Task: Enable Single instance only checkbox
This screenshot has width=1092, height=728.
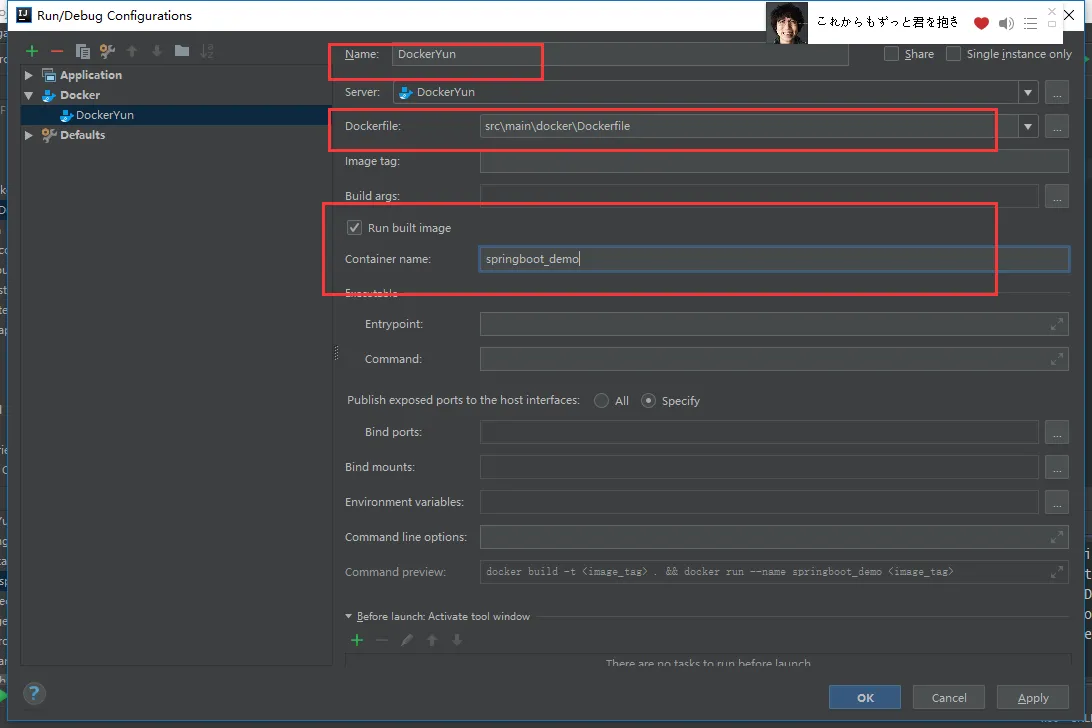Action: (953, 54)
